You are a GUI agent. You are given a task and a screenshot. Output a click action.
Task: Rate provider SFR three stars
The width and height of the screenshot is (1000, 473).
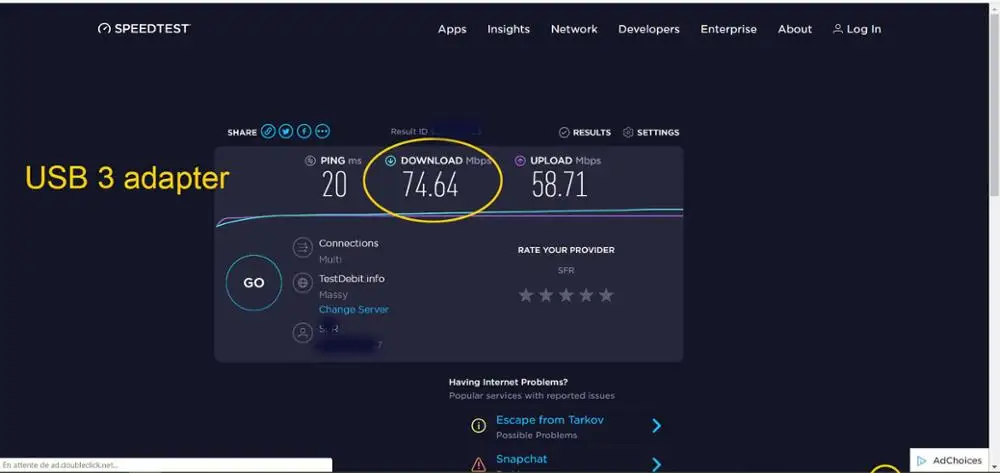(x=566, y=295)
